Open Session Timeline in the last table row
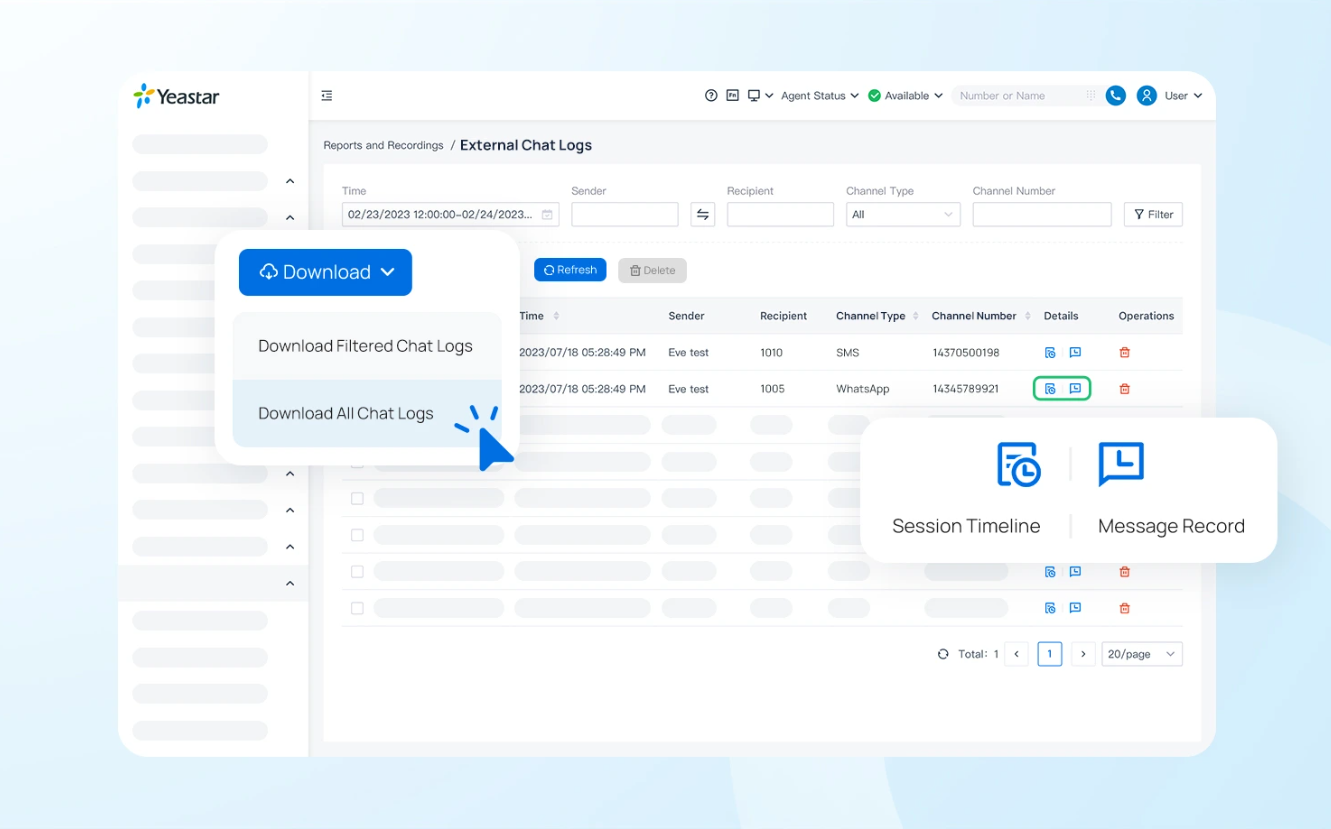Viewport: 1331px width, 829px height. pos(1050,608)
